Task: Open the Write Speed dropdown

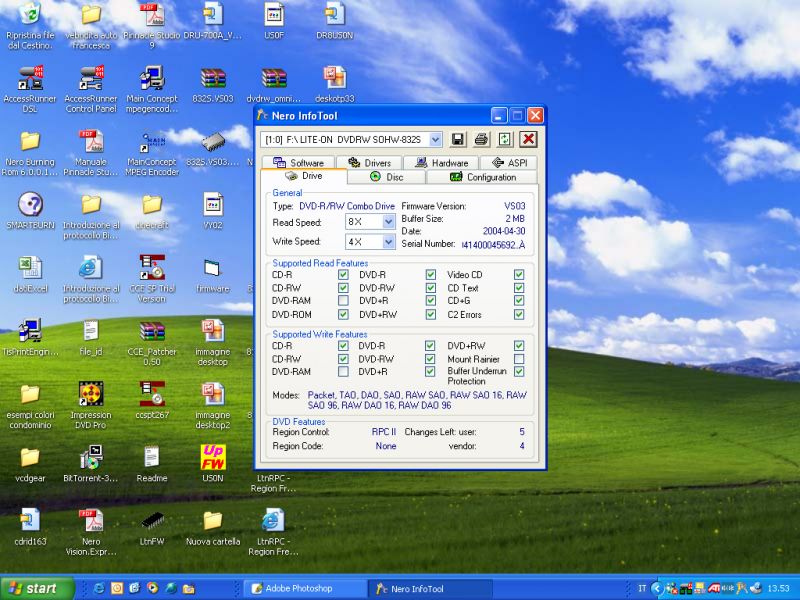Action: (388, 241)
